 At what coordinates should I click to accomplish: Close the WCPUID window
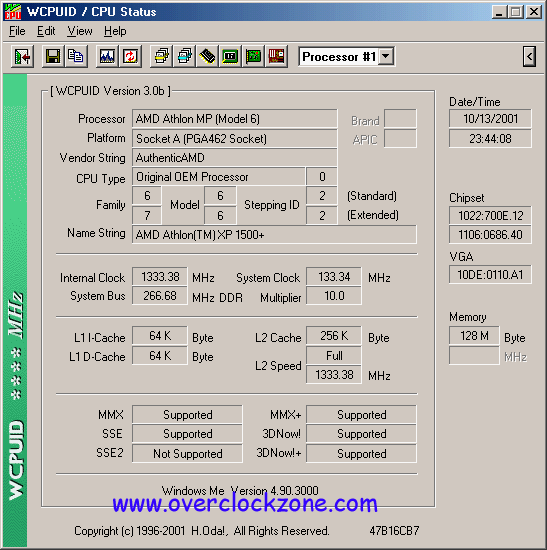(x=534, y=12)
